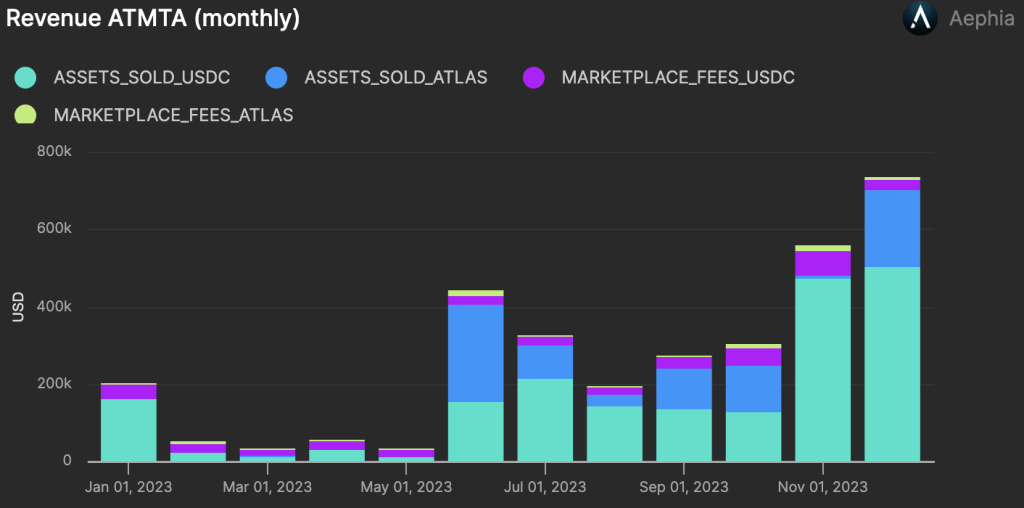The height and width of the screenshot is (508, 1024).
Task: Click the blue ASSETS_SOLD_ATLAS legend circle
Action: pyautogui.click(x=276, y=77)
